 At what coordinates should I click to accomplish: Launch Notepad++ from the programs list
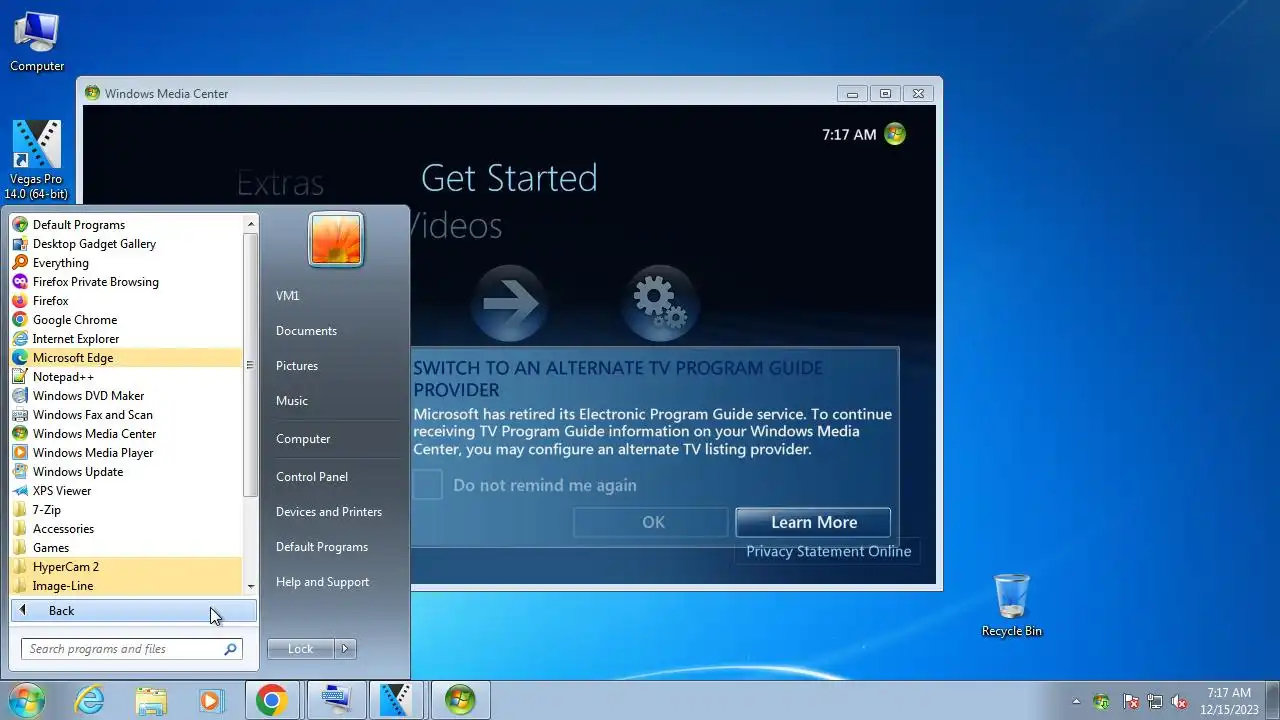click(x=126, y=377)
